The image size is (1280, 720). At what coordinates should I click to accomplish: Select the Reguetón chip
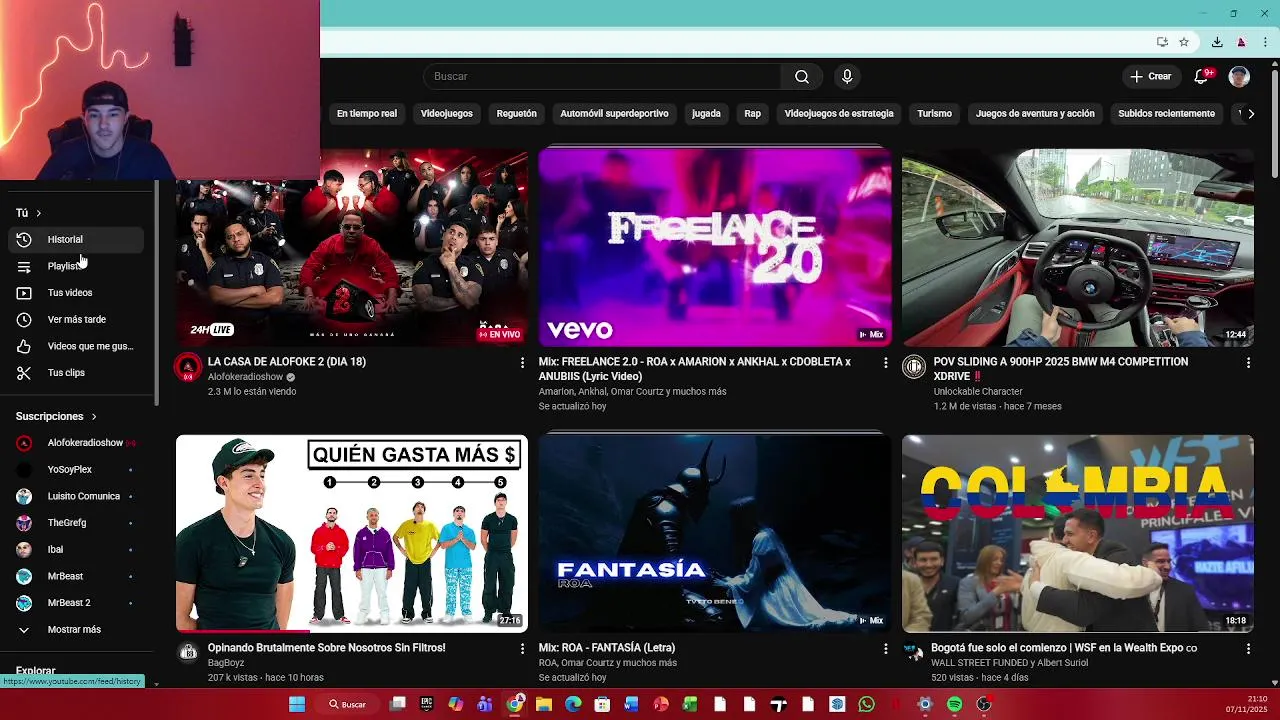[517, 114]
